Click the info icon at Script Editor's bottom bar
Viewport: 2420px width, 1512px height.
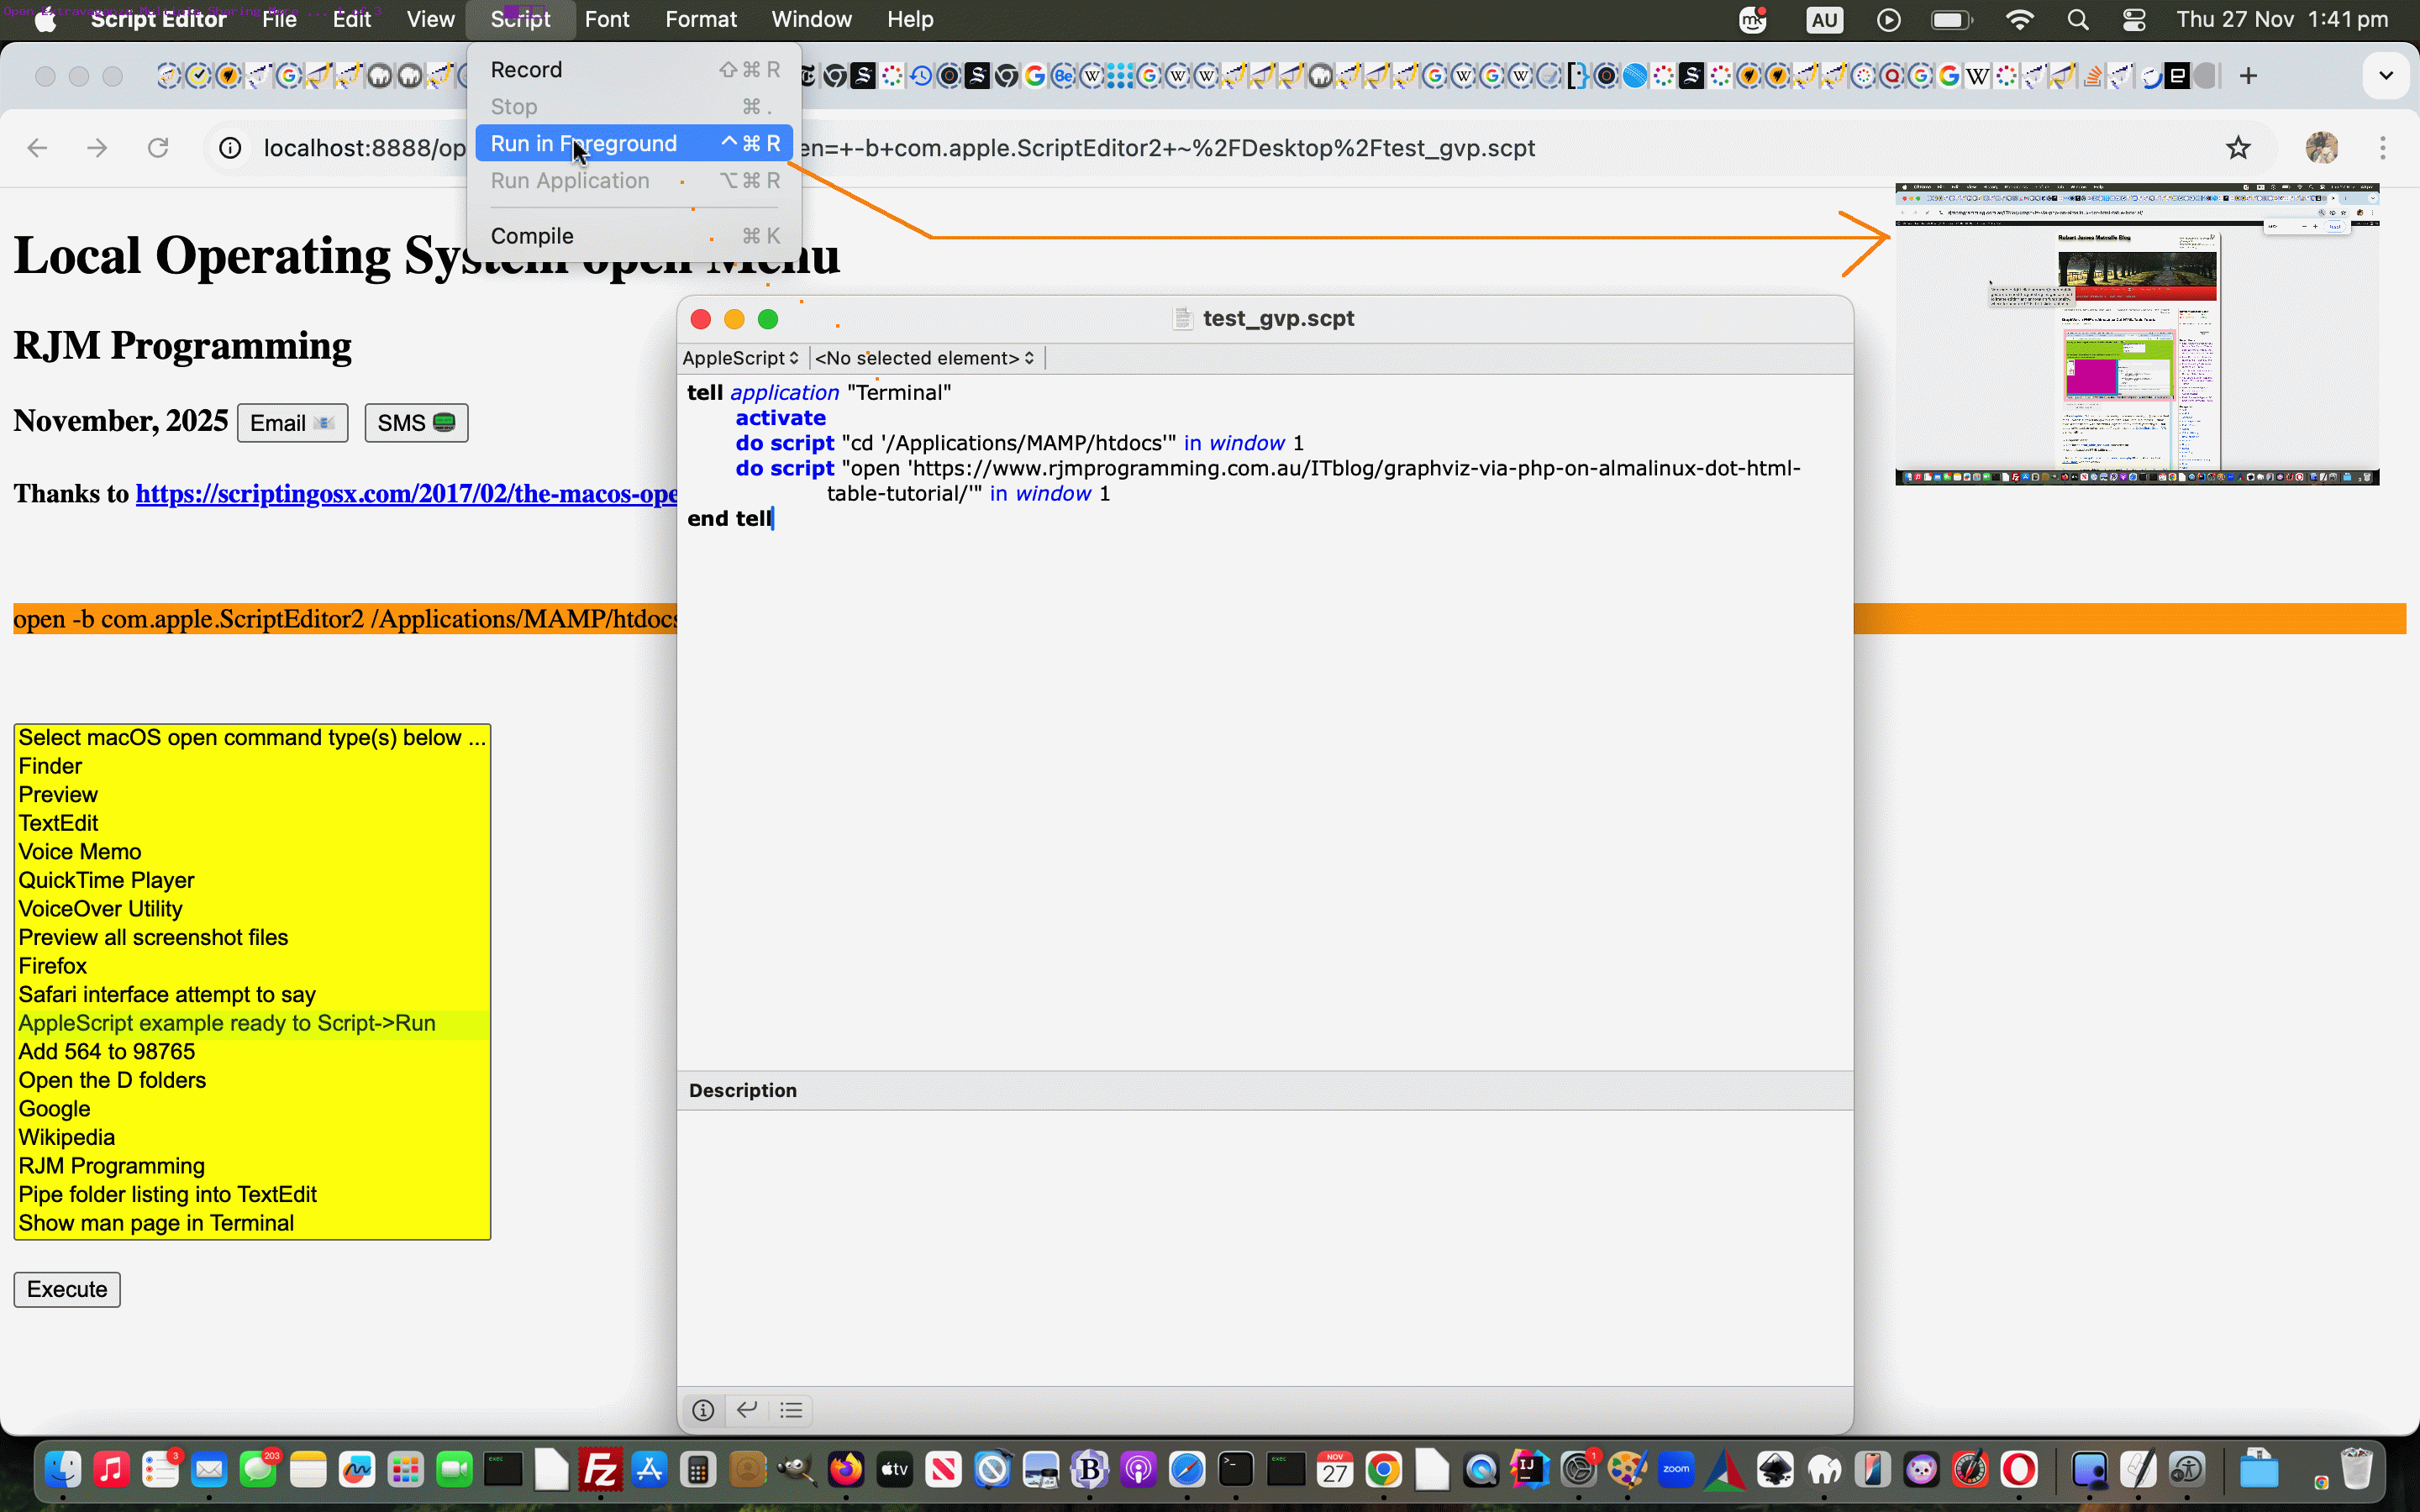tap(703, 1410)
